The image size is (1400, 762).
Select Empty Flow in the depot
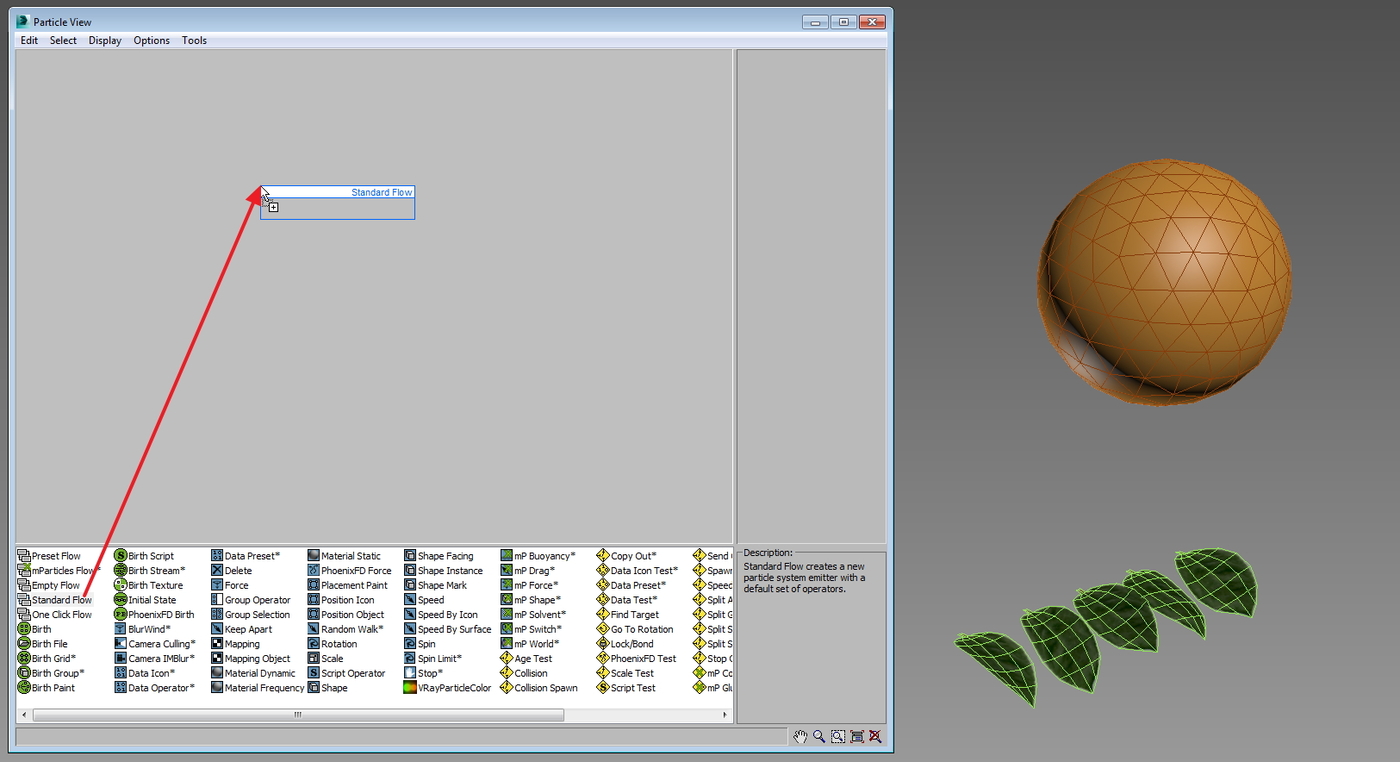point(48,585)
